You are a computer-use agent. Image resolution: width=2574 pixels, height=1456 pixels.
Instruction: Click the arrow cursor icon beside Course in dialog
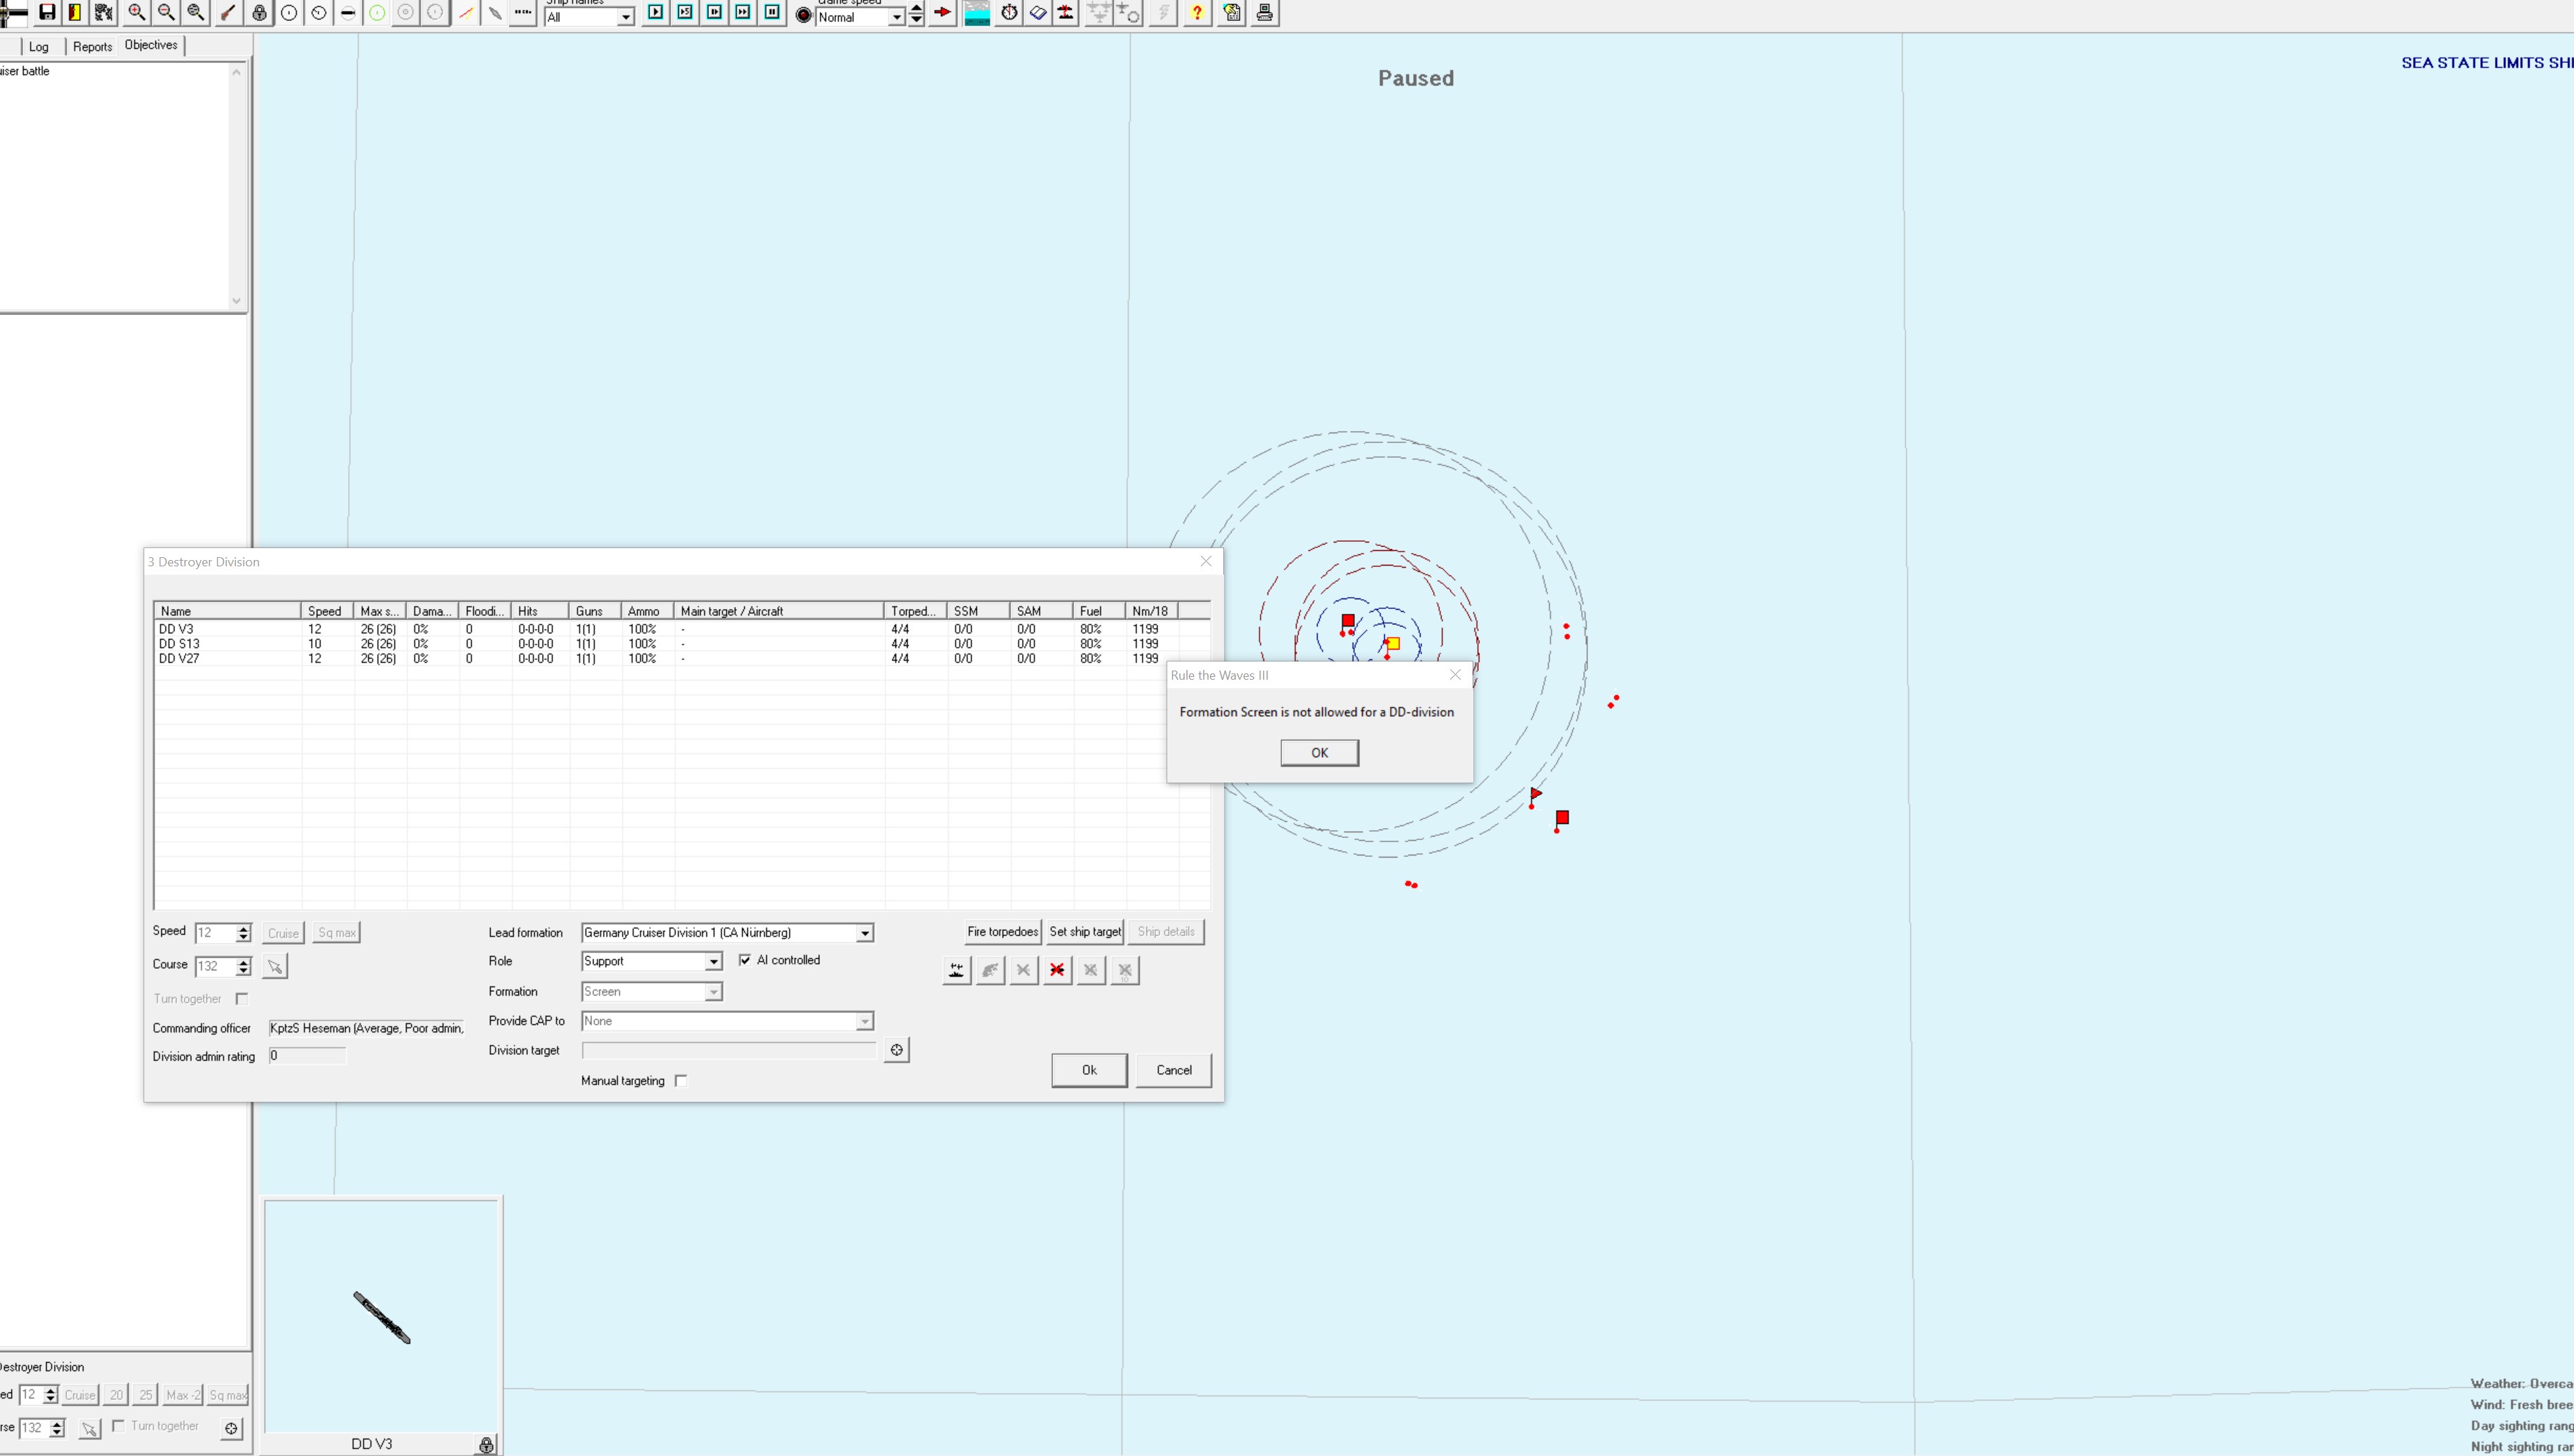(x=275, y=966)
